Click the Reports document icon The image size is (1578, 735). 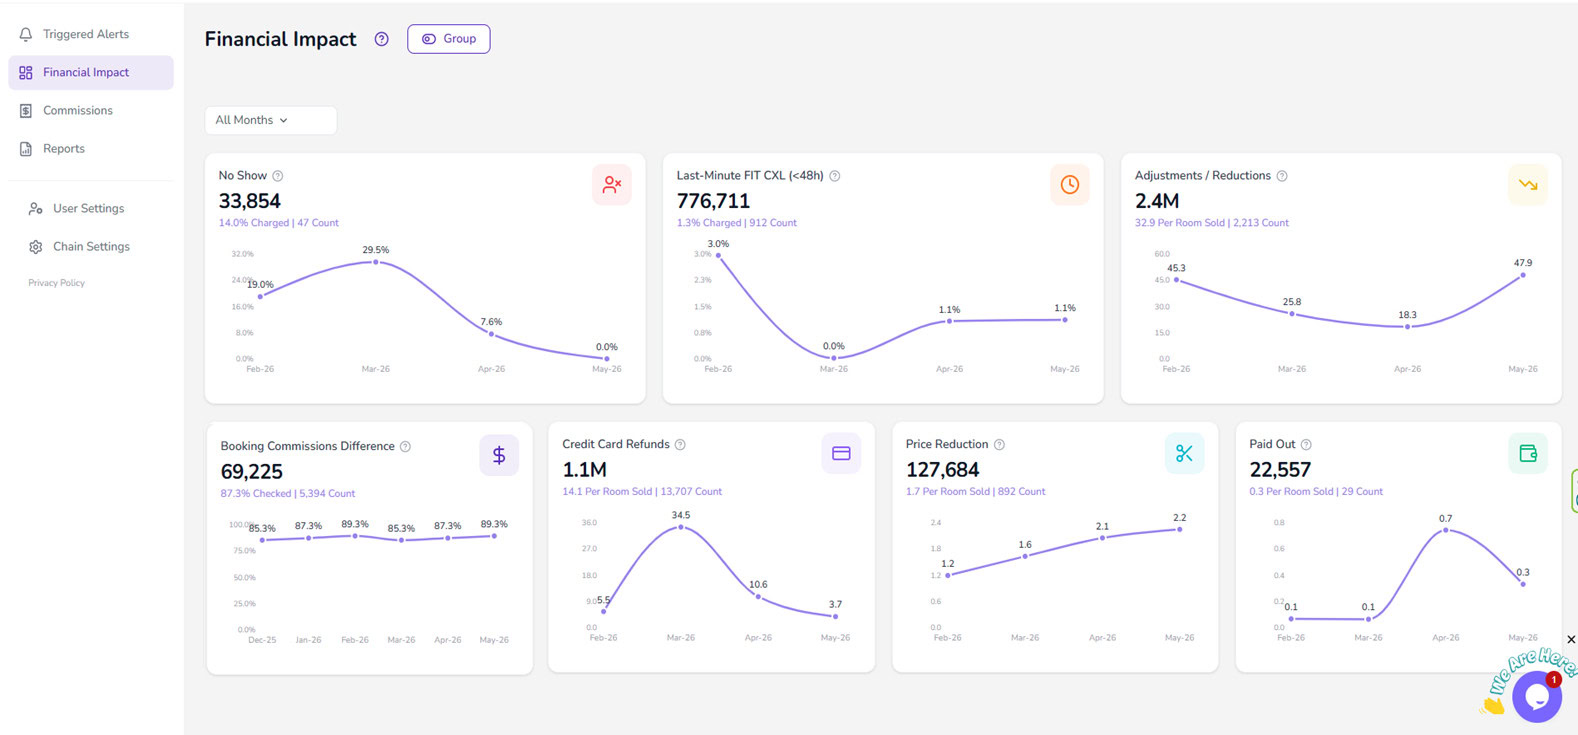click(26, 148)
